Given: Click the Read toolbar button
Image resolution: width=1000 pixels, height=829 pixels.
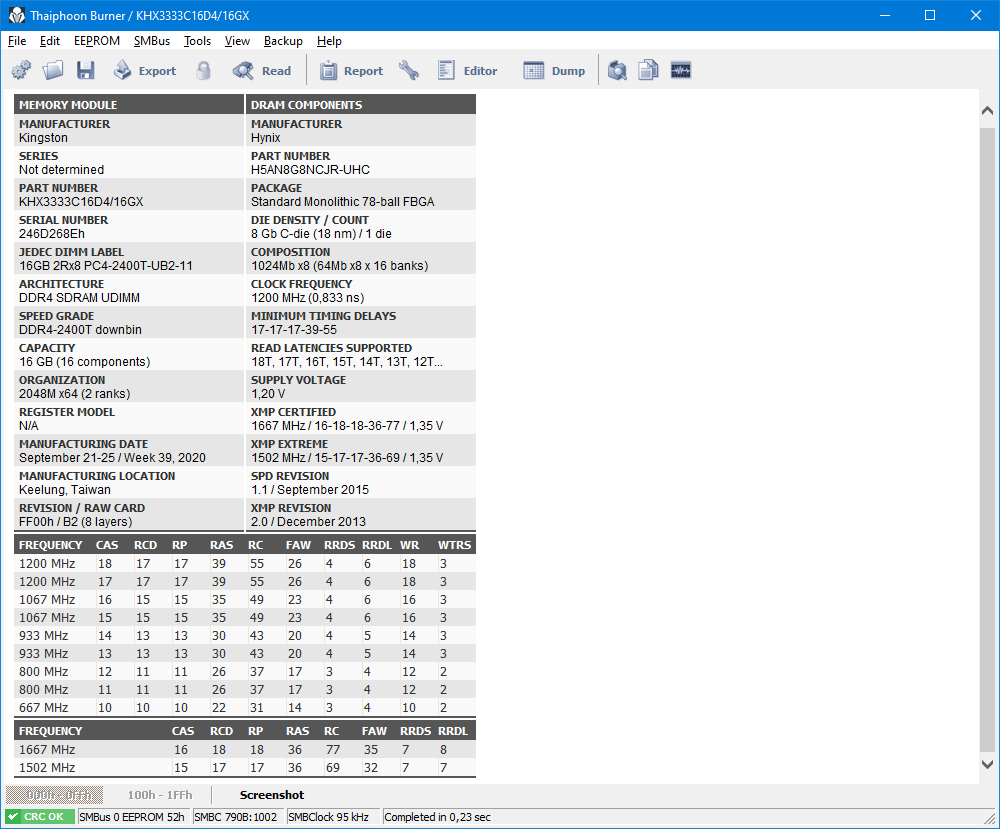Looking at the screenshot, I should [x=261, y=70].
